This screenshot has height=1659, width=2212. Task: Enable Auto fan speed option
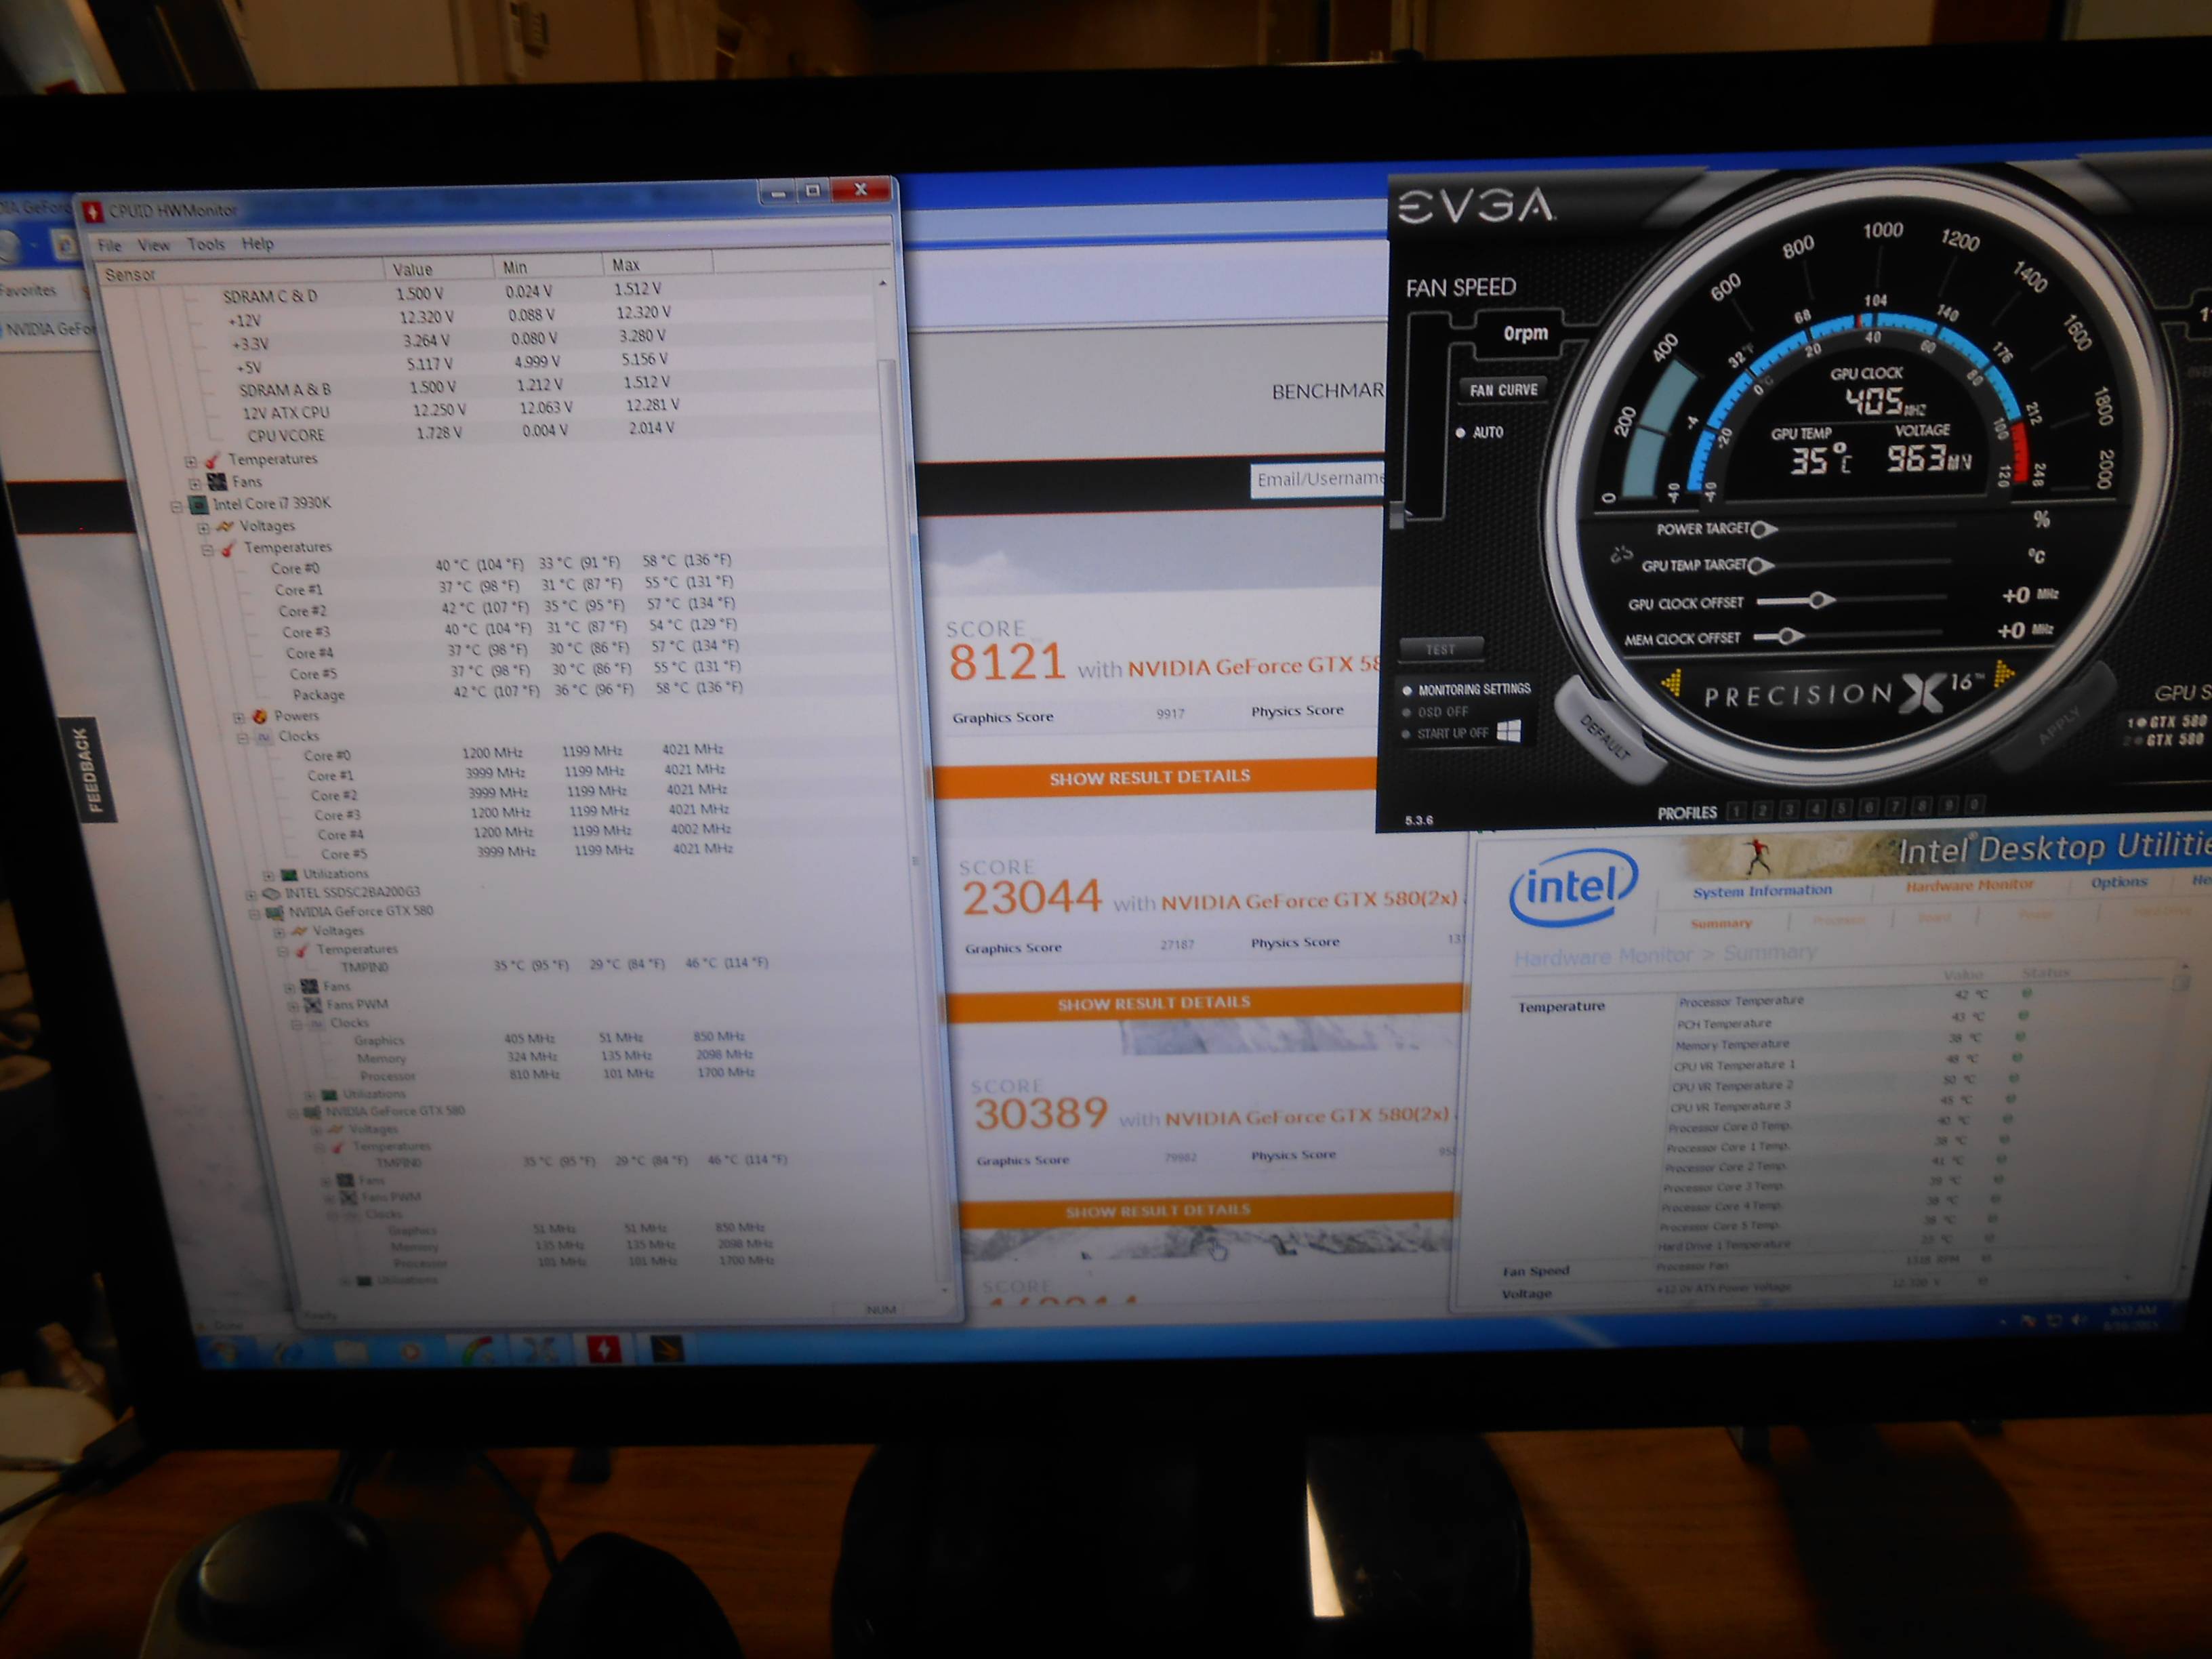tap(1479, 433)
